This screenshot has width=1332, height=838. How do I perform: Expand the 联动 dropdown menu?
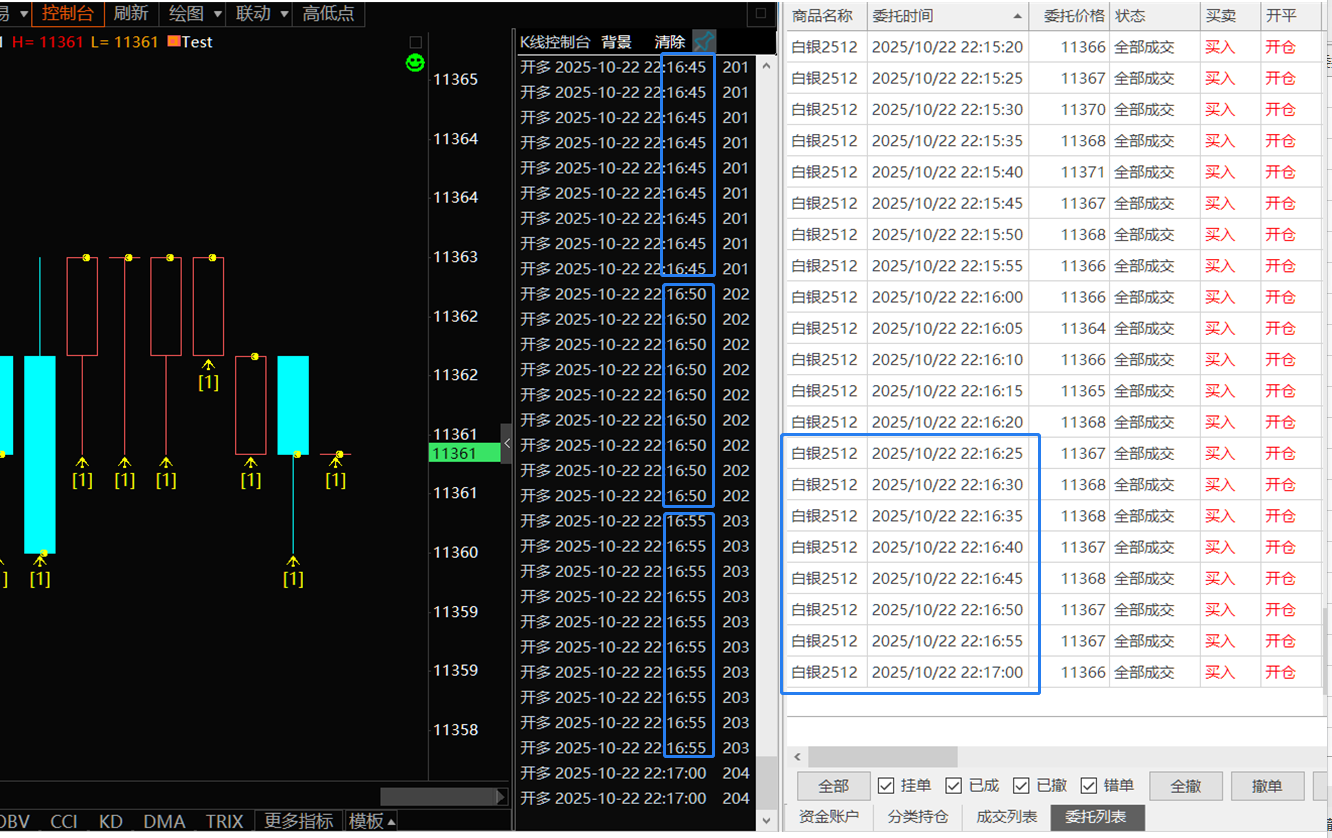pyautogui.click(x=284, y=14)
